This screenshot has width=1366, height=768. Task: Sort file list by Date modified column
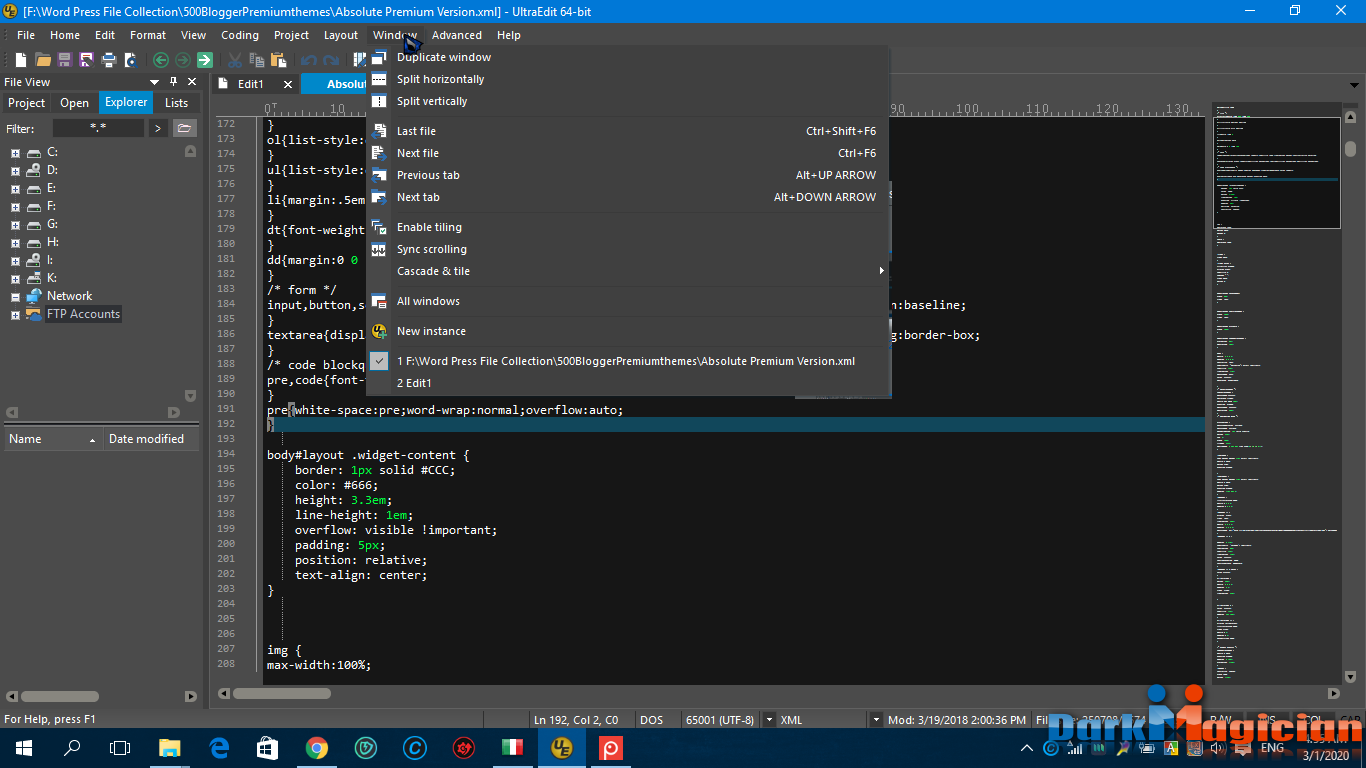[x=151, y=439]
